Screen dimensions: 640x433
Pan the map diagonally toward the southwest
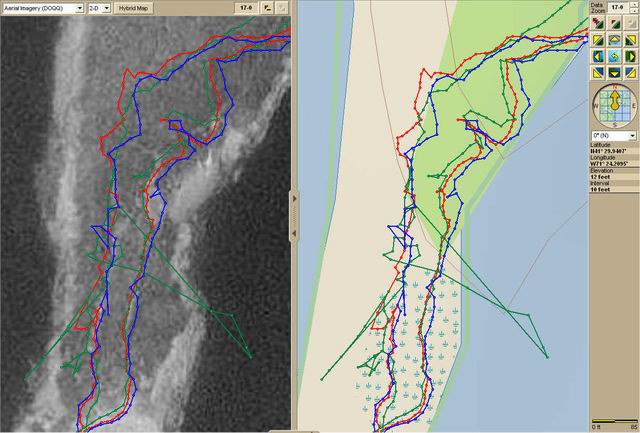(x=597, y=73)
